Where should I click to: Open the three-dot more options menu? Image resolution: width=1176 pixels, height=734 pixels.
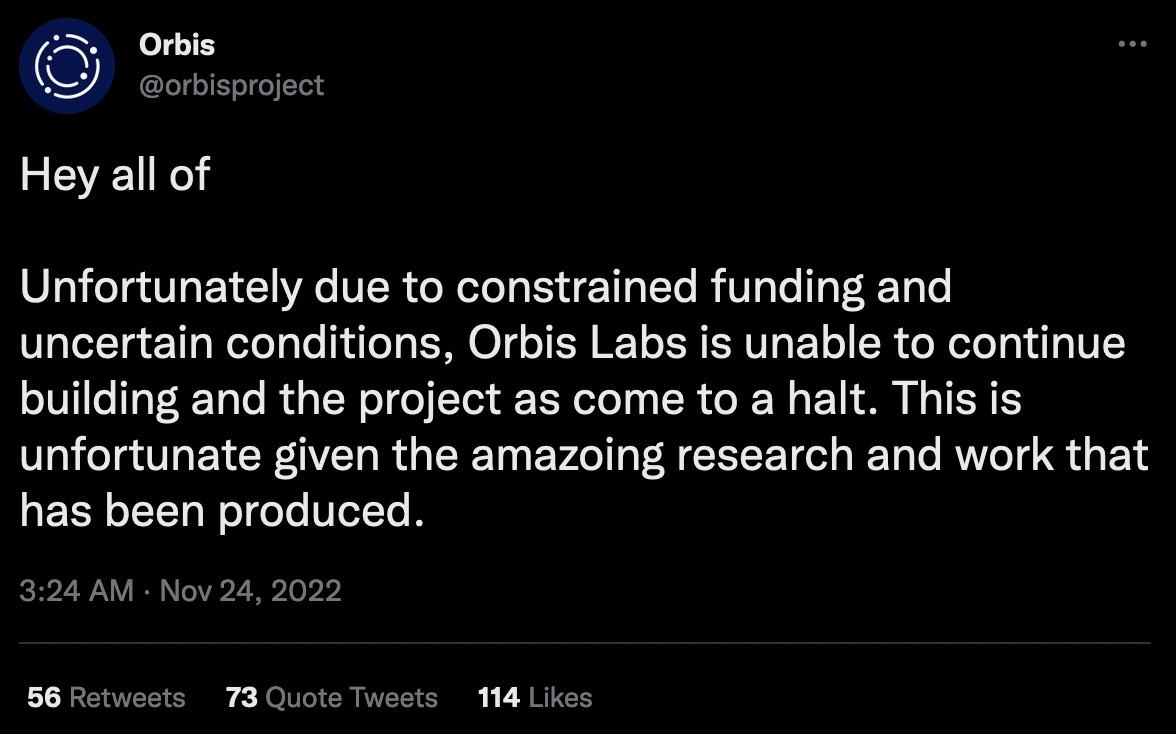pos(1132,44)
